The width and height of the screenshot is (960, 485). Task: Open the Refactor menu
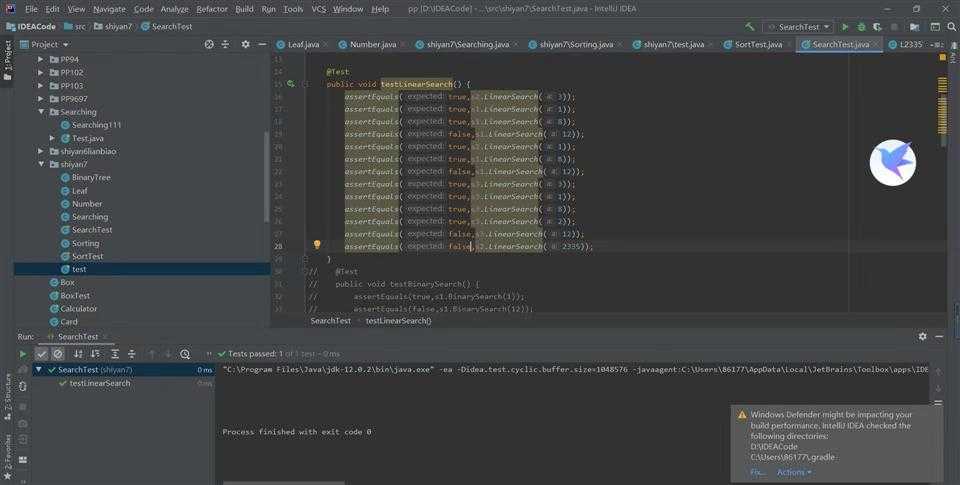212,9
